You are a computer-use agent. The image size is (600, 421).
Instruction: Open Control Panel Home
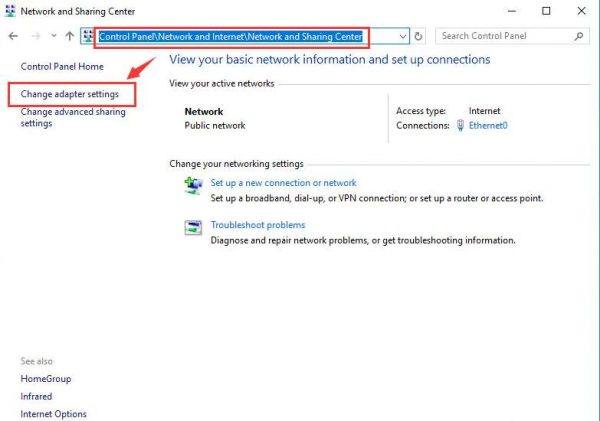(62, 67)
